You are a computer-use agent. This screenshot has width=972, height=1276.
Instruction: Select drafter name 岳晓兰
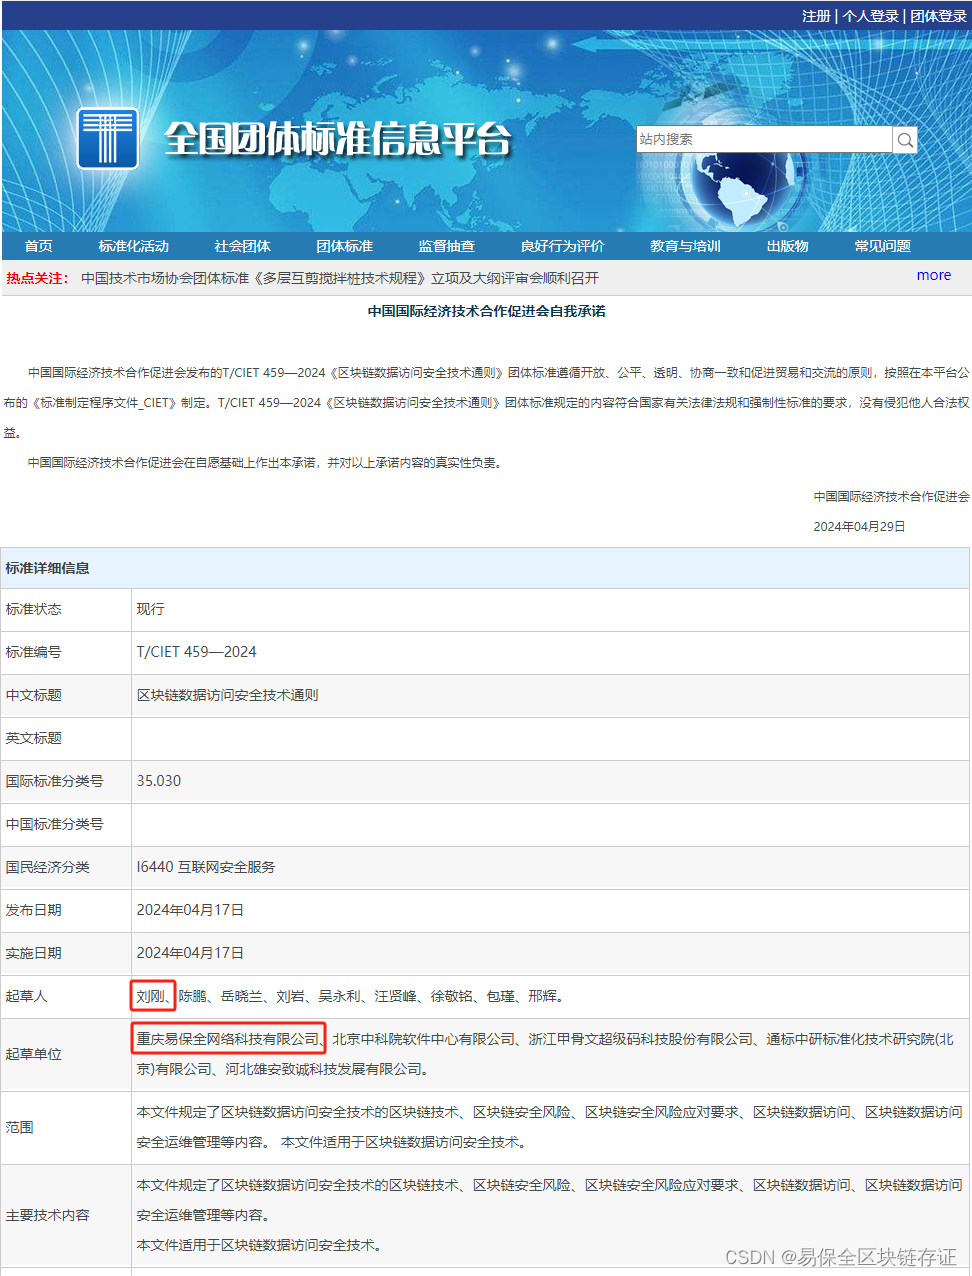pos(242,996)
